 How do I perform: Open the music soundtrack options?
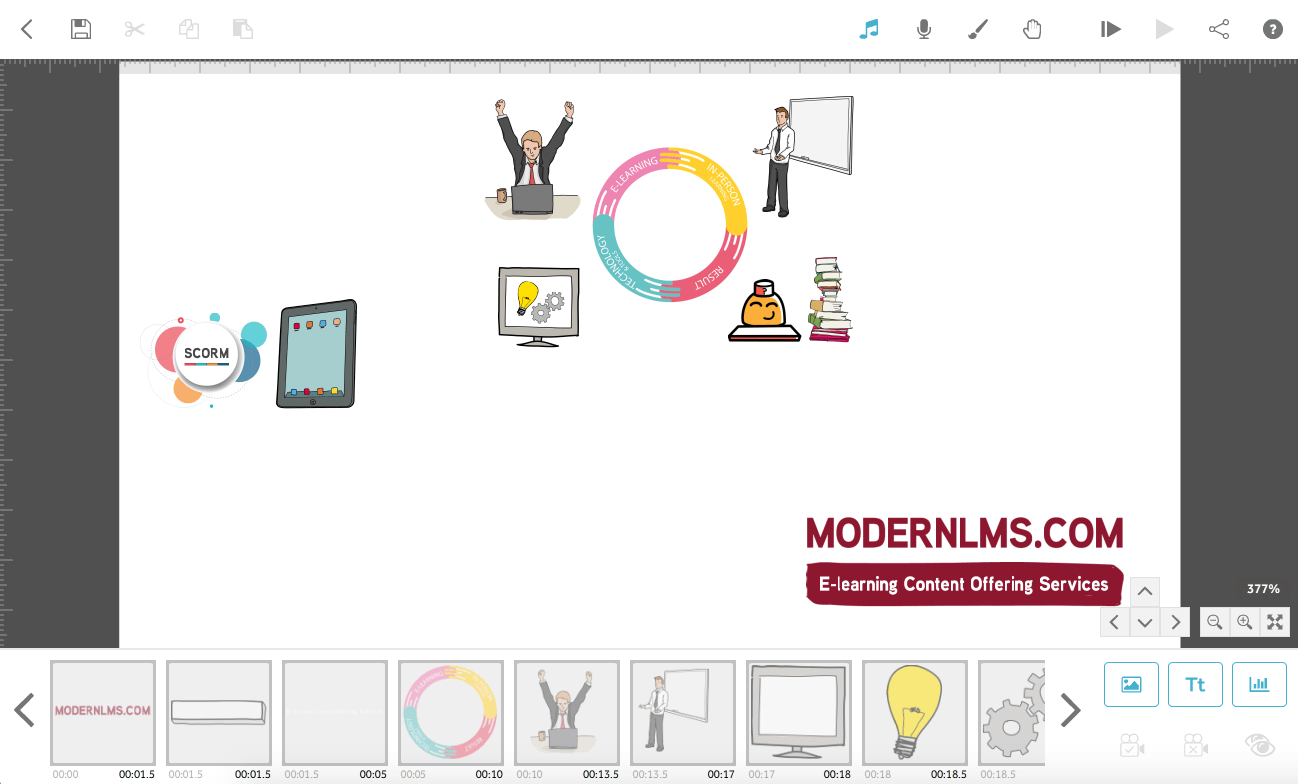point(869,29)
